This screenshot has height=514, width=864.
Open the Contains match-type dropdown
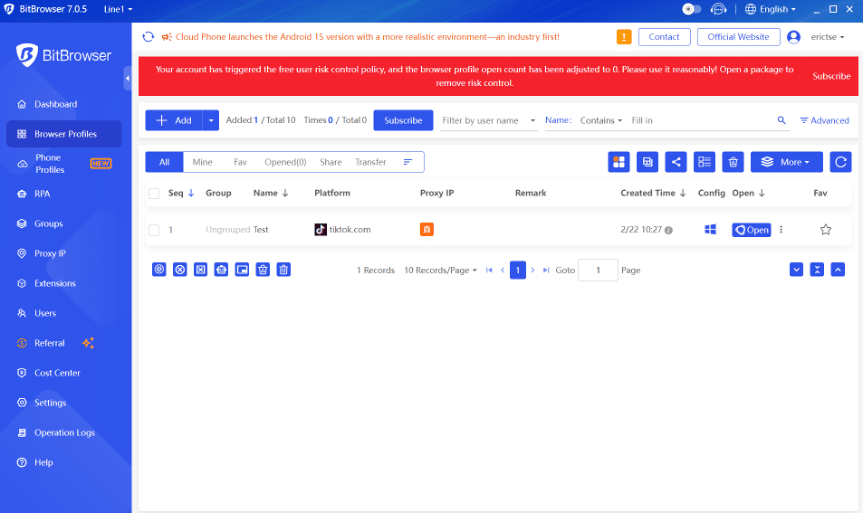click(601, 120)
